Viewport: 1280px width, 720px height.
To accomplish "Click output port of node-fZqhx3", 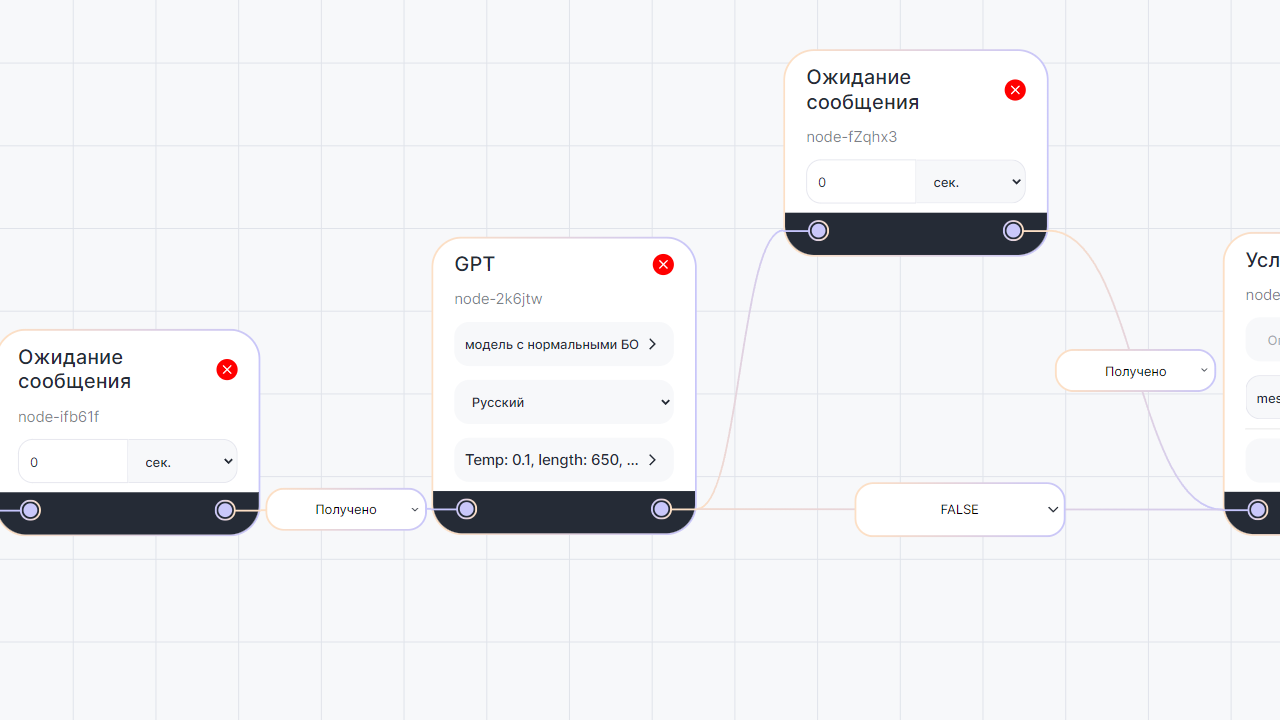I will coord(1013,231).
